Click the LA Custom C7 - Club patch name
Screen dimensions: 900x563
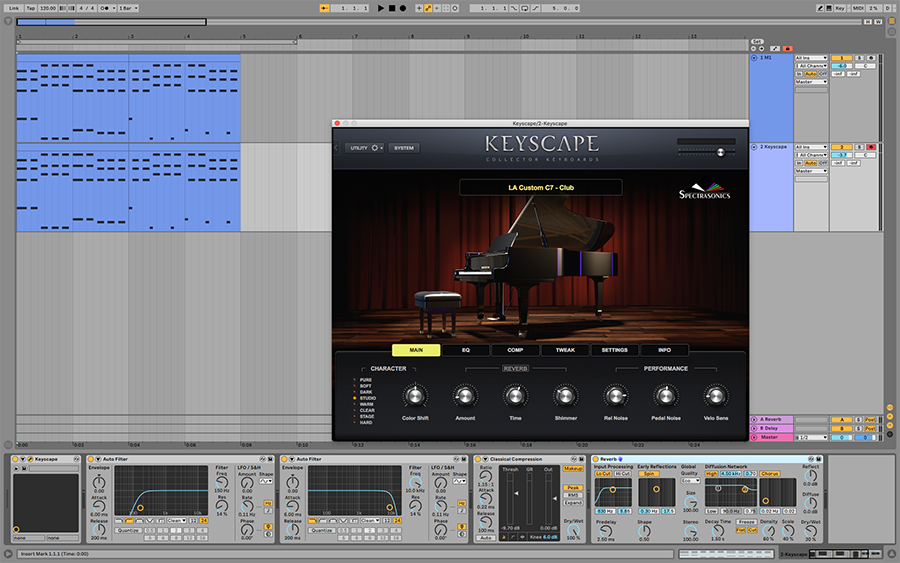point(541,188)
